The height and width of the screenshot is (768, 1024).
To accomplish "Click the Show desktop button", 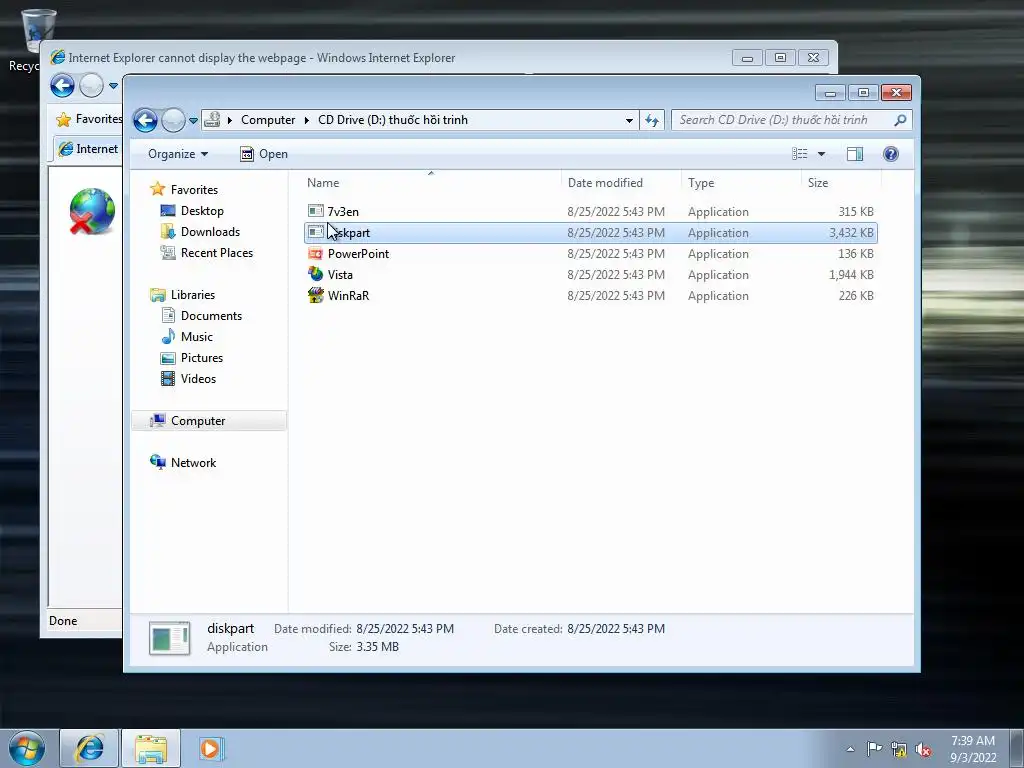I will [1017, 748].
